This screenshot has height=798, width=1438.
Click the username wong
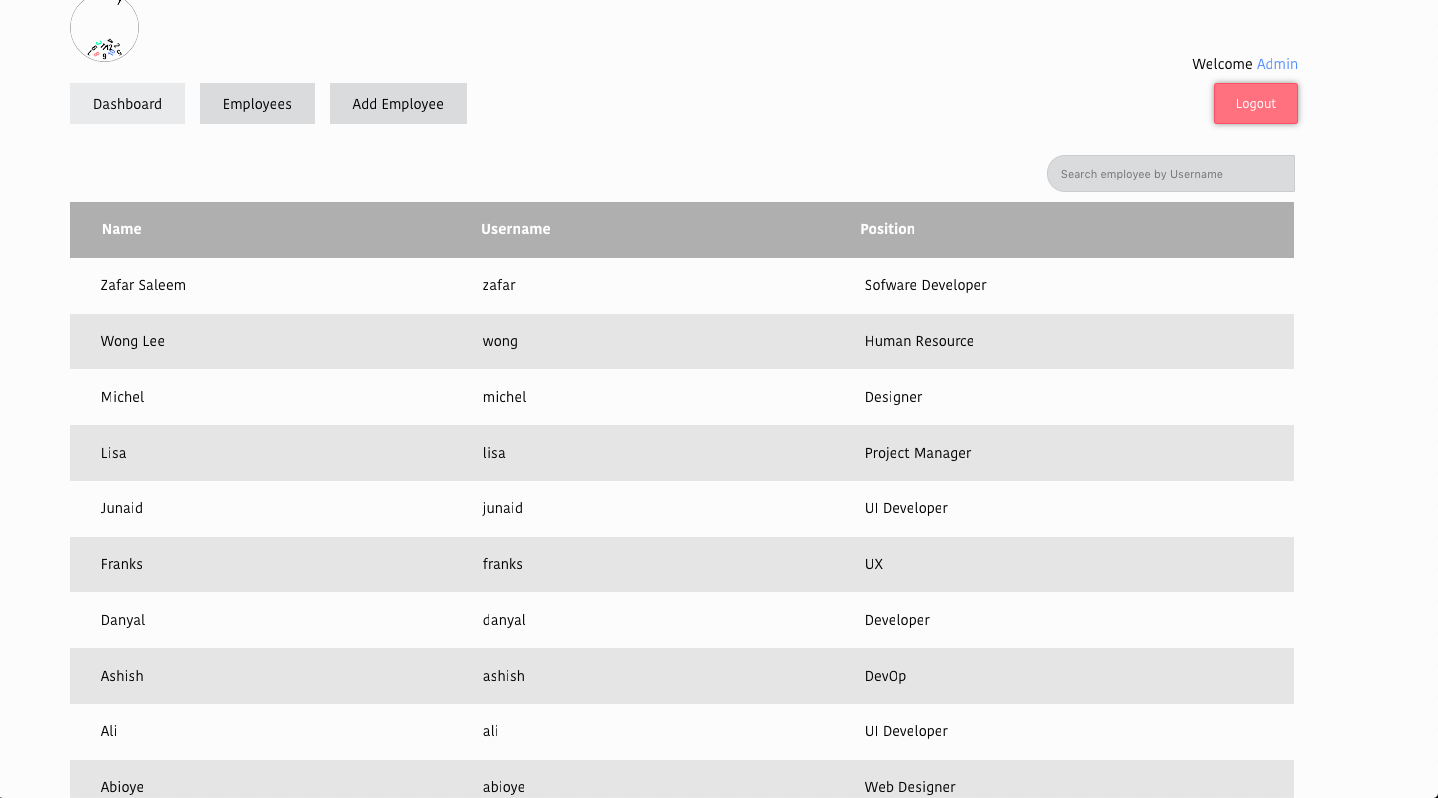(500, 341)
